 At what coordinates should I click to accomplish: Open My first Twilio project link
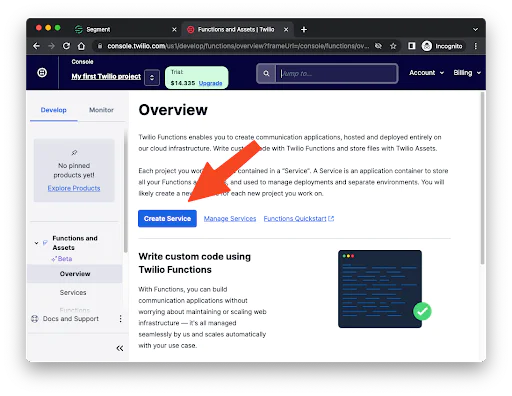(106, 76)
